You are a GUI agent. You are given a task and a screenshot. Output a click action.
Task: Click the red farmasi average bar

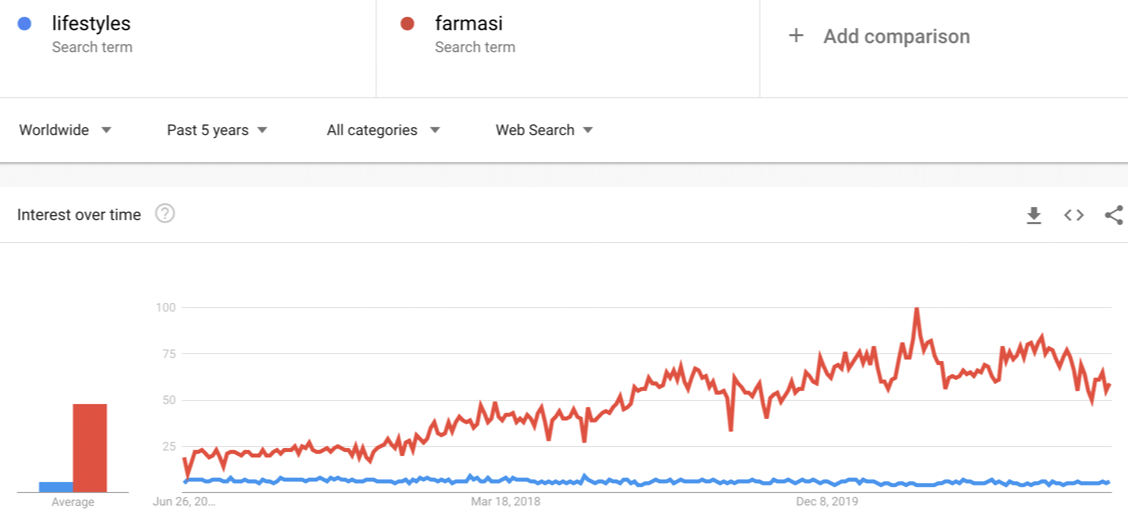point(90,448)
